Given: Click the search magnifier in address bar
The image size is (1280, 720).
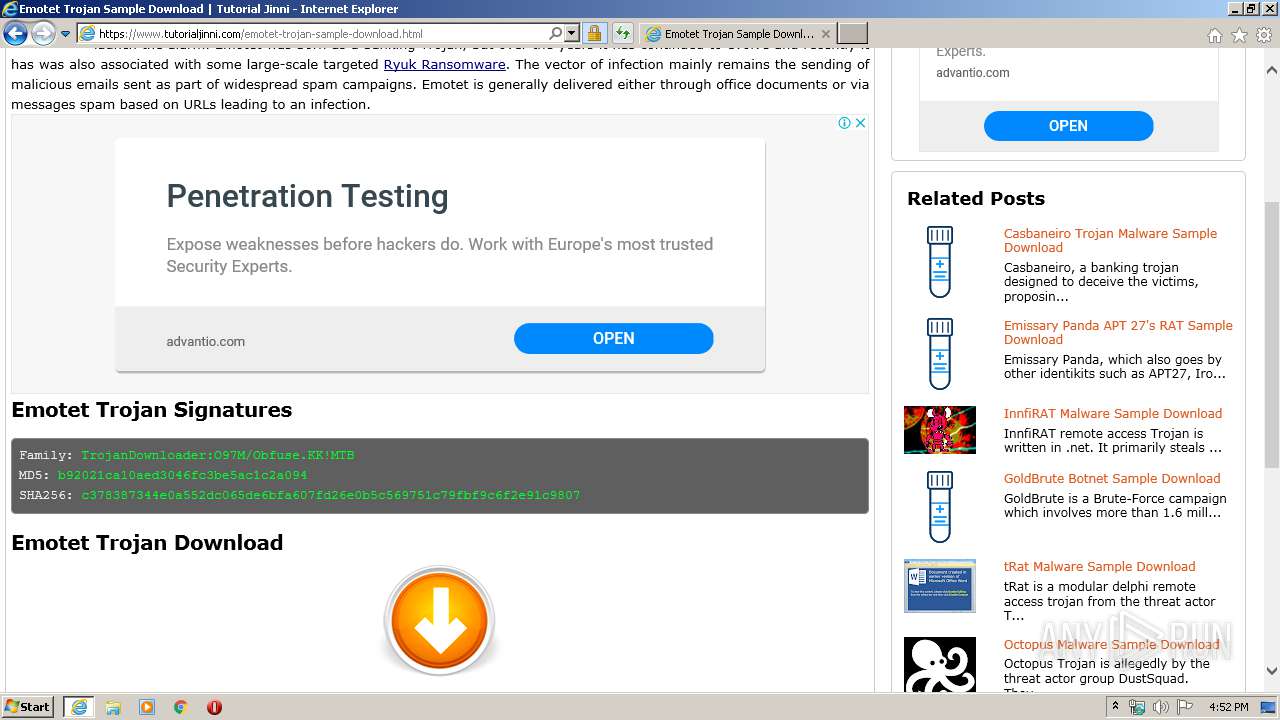Looking at the screenshot, I should [x=556, y=34].
